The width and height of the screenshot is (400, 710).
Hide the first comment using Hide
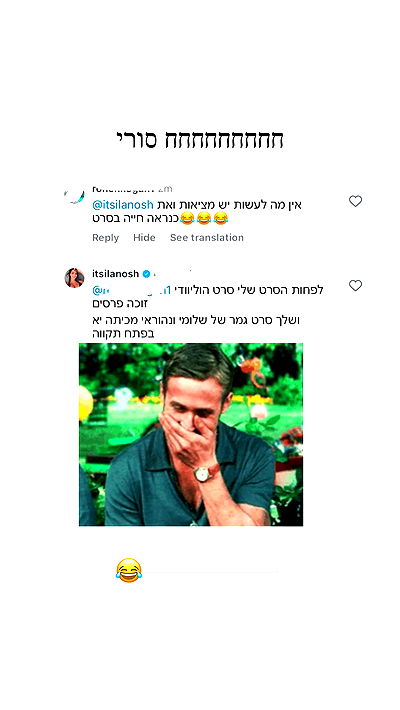[x=144, y=238]
